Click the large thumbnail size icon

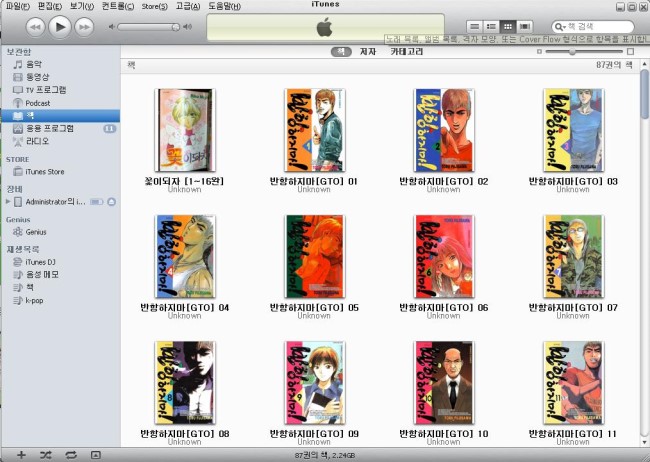click(630, 51)
